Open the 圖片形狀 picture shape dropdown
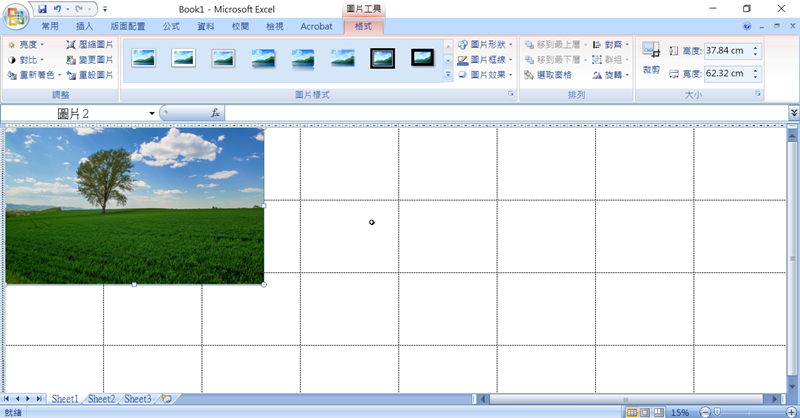This screenshot has width=800, height=418. coord(485,45)
